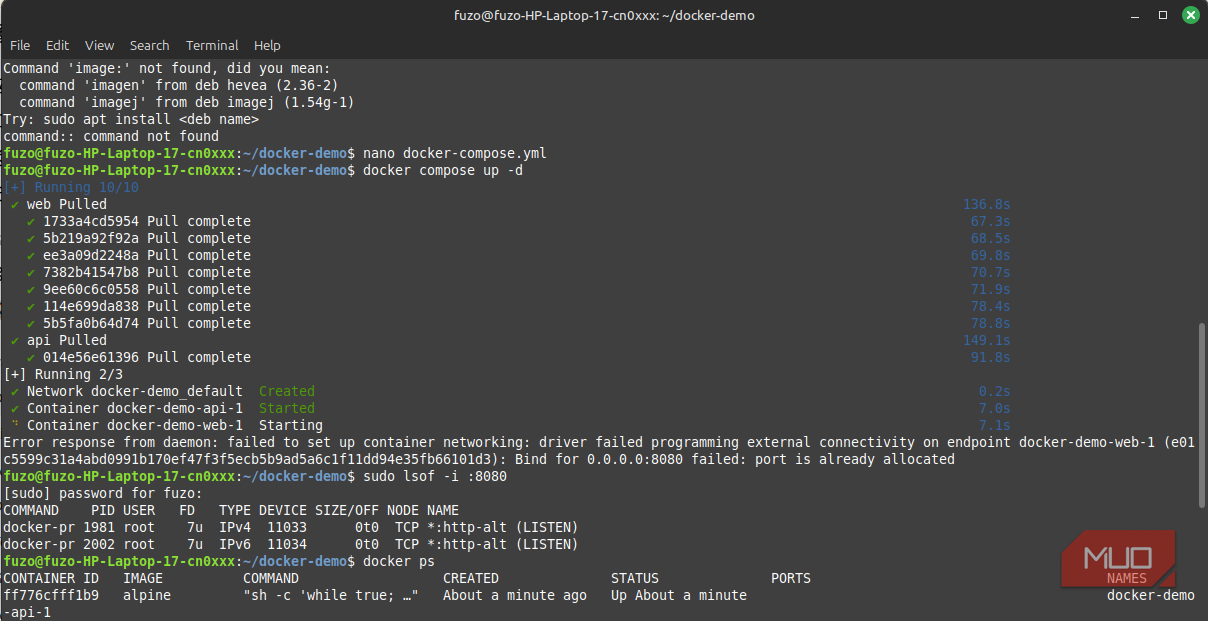
Task: Click the 'Network docker-demo_default' text
Action: point(135,391)
